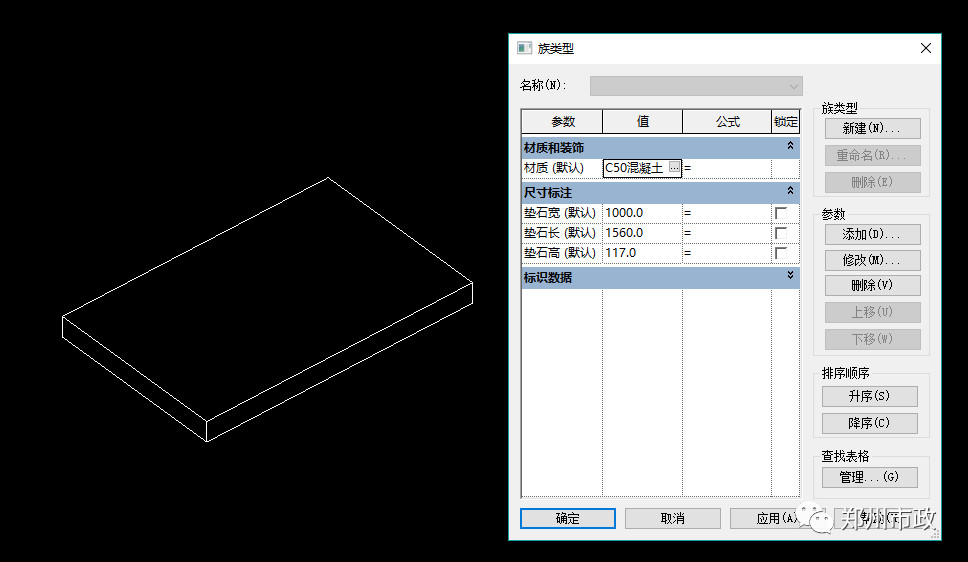Open lookup tables via 管理...(G)
The width and height of the screenshot is (968, 562).
[869, 477]
